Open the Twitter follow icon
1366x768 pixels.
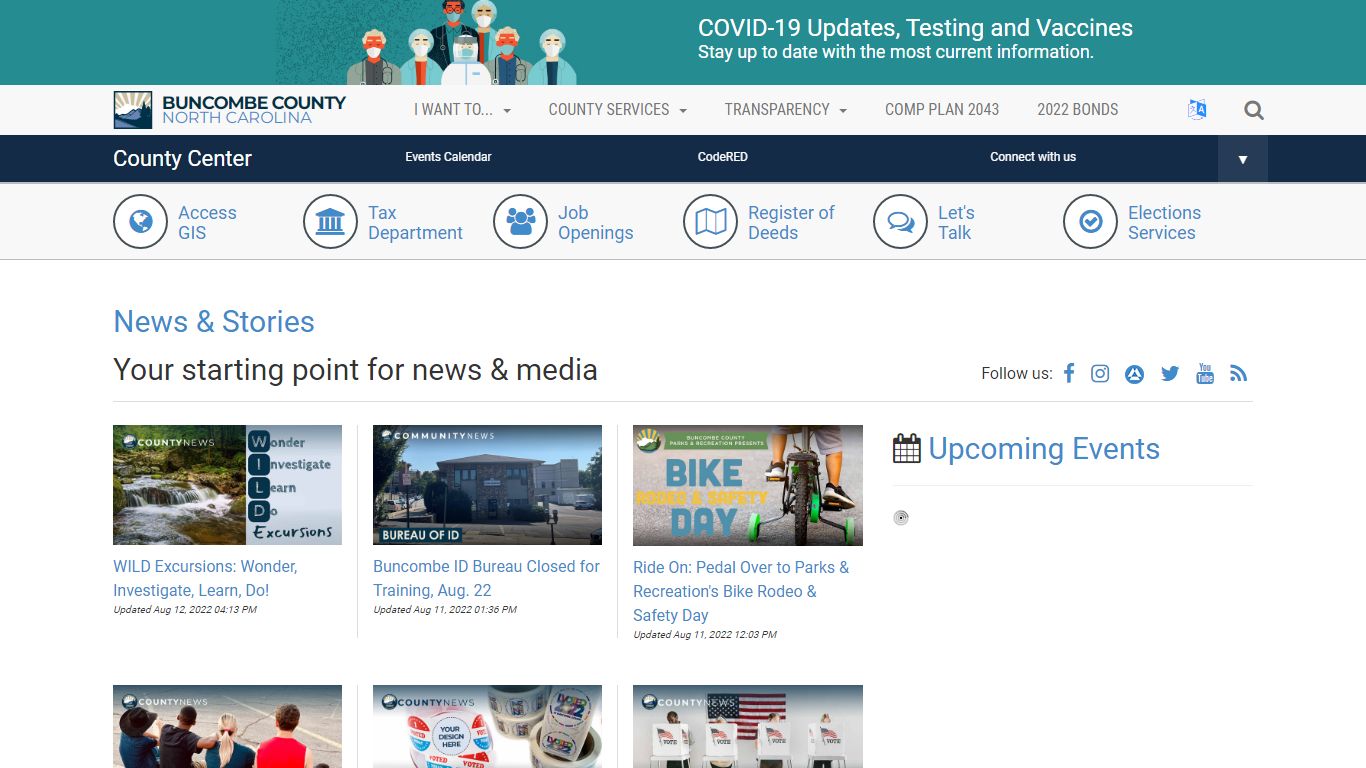(x=1170, y=373)
